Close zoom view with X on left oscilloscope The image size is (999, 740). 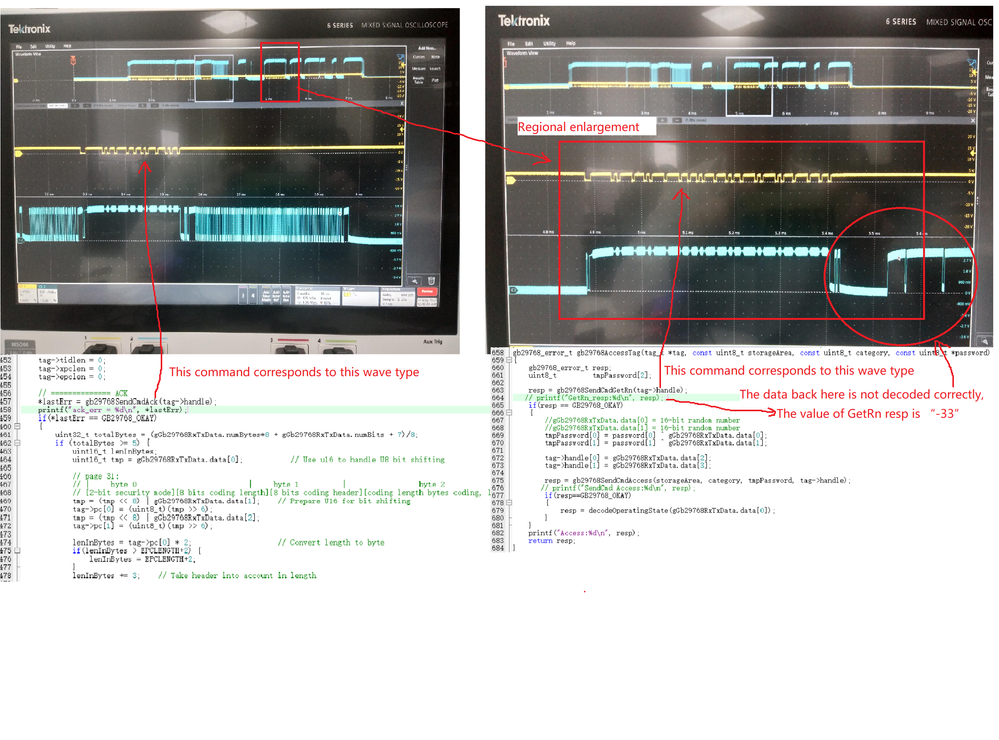401,103
